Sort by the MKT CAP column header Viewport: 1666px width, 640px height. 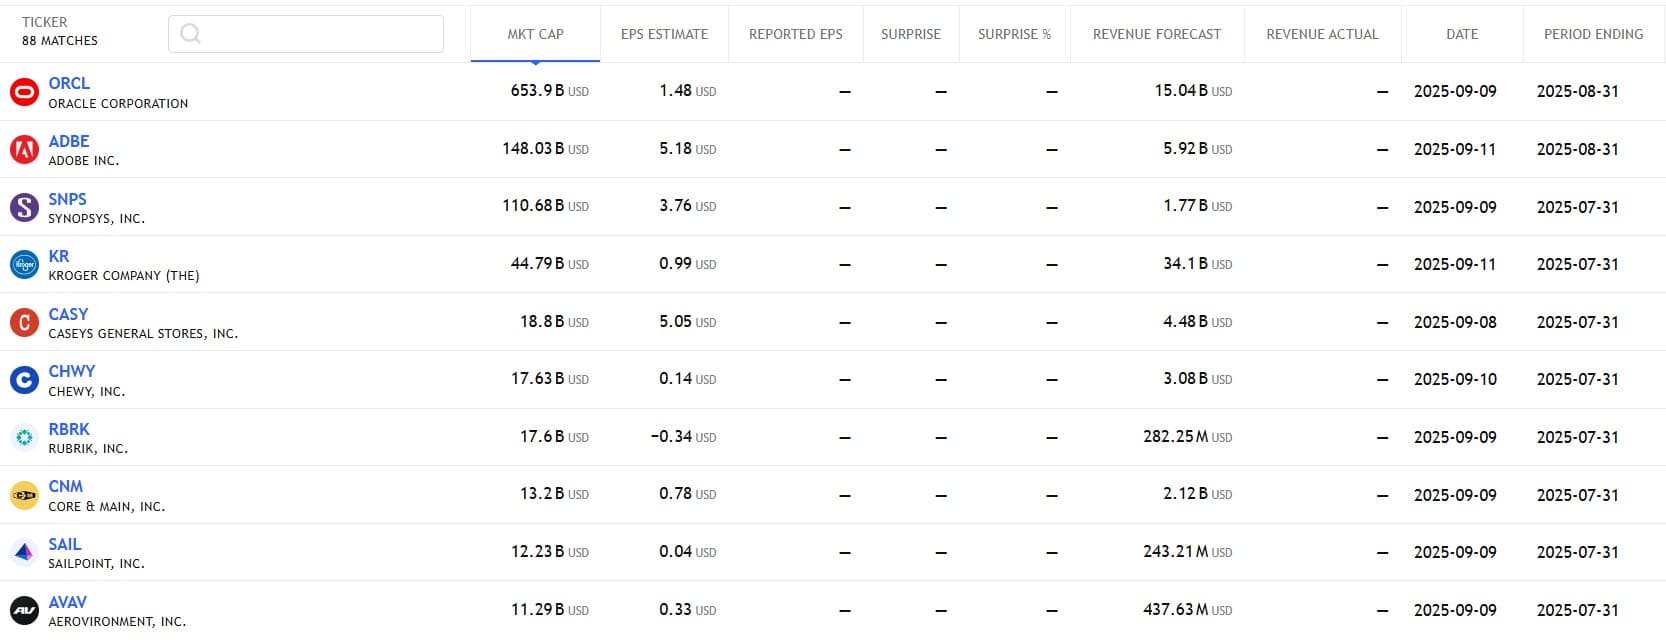click(x=535, y=34)
